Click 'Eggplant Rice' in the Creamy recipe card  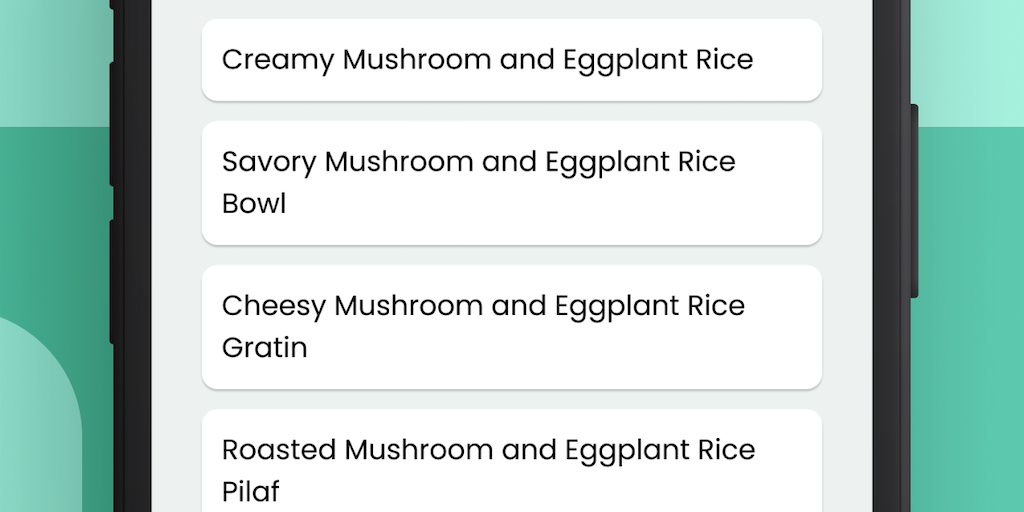pyautogui.click(x=657, y=60)
